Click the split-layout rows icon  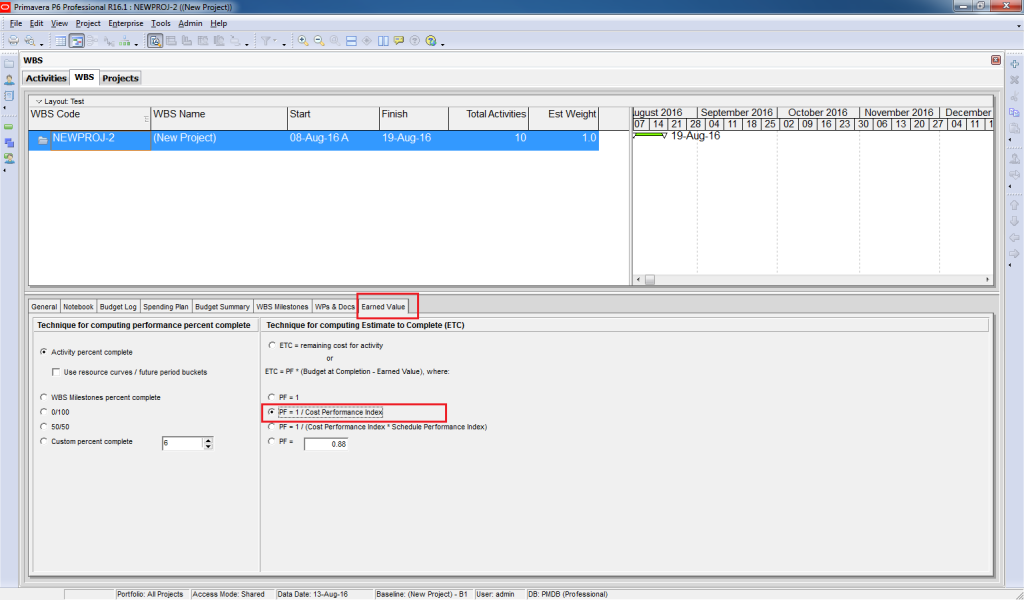pos(351,40)
